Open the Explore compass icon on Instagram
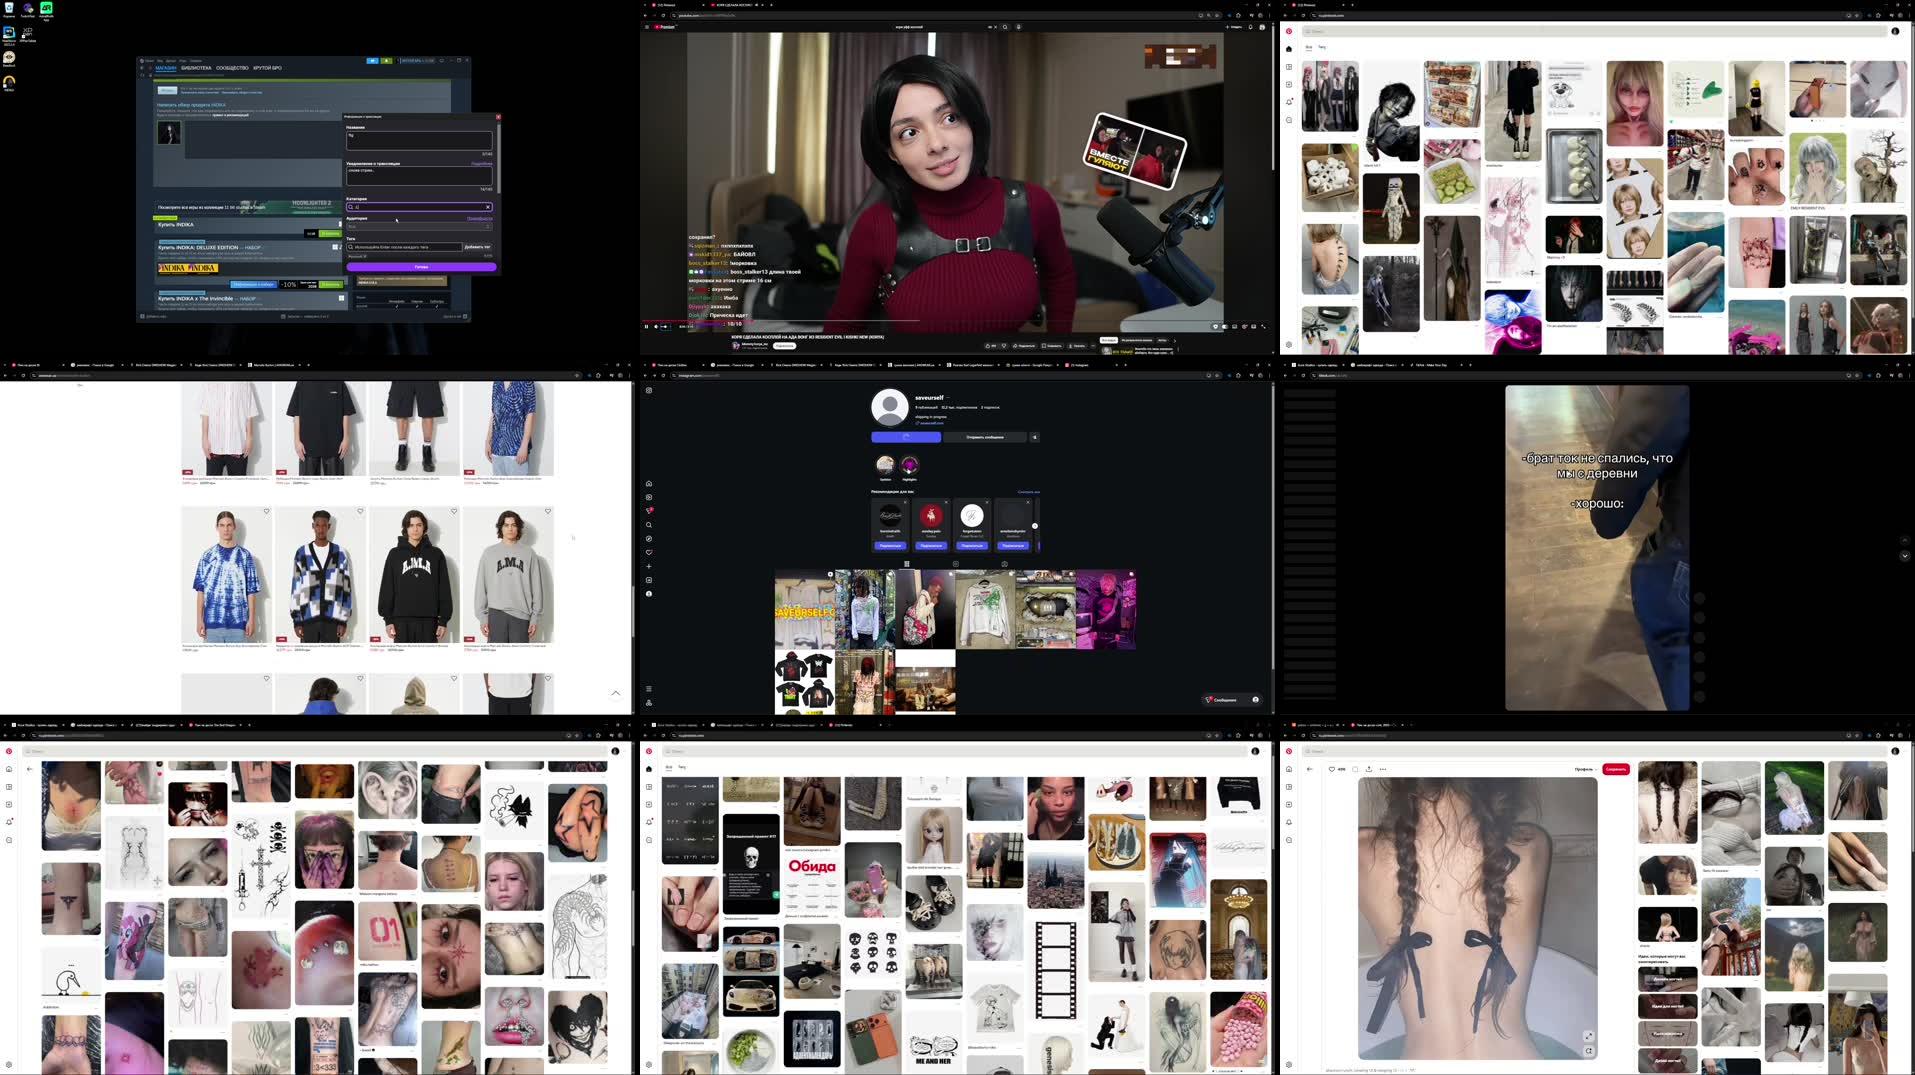 [649, 538]
